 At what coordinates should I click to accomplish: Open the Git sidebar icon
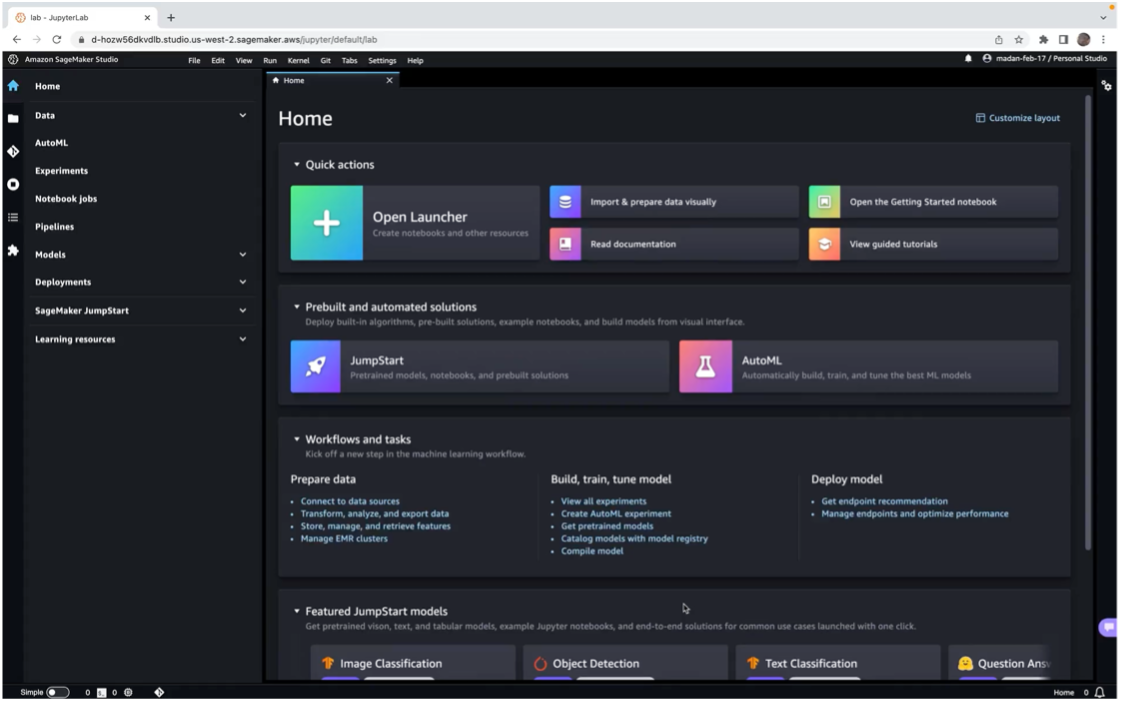click(x=13, y=152)
